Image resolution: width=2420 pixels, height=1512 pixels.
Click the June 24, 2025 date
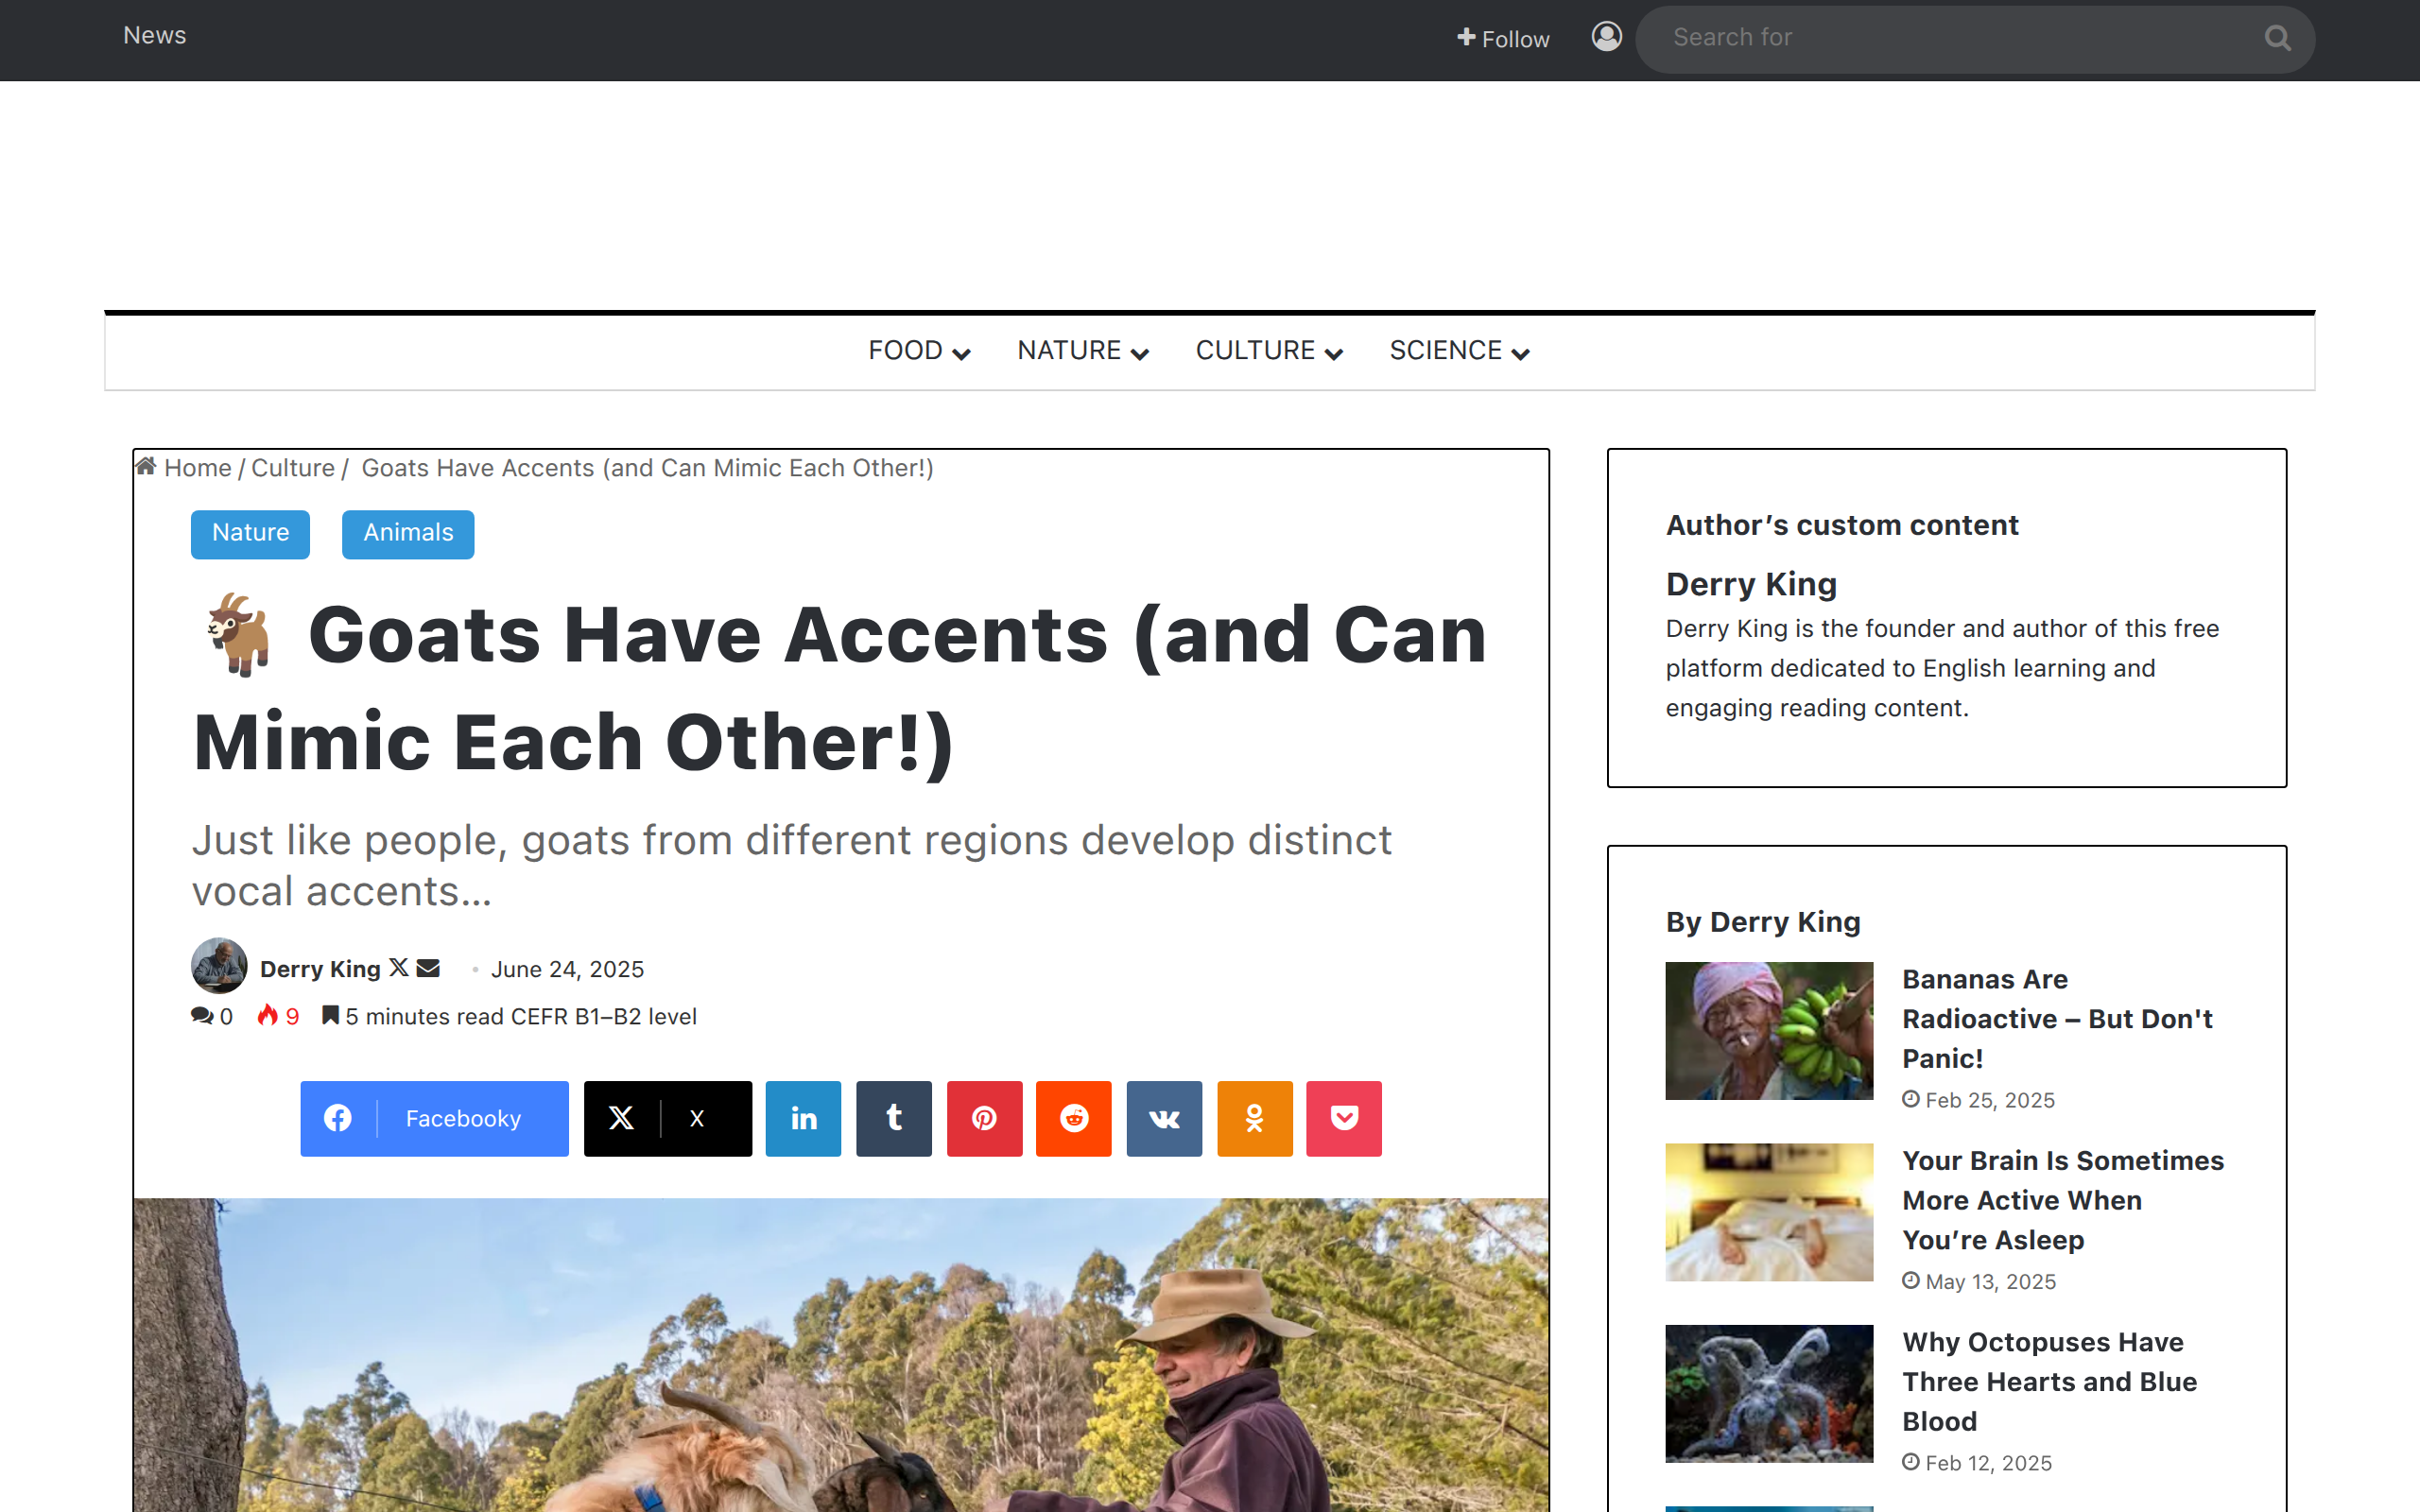coord(567,969)
